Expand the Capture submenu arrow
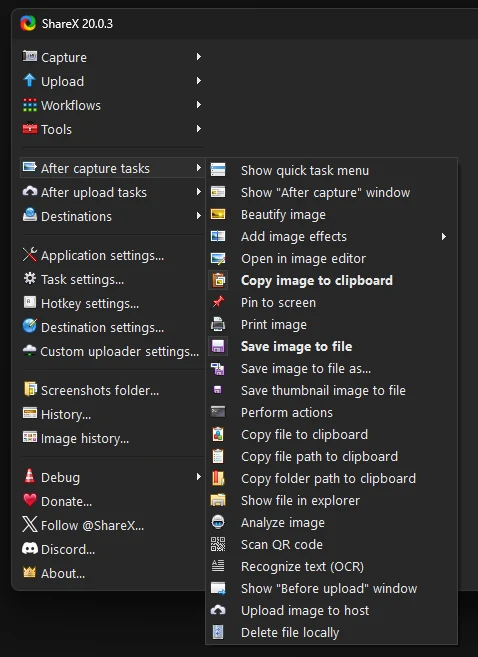 tap(199, 56)
